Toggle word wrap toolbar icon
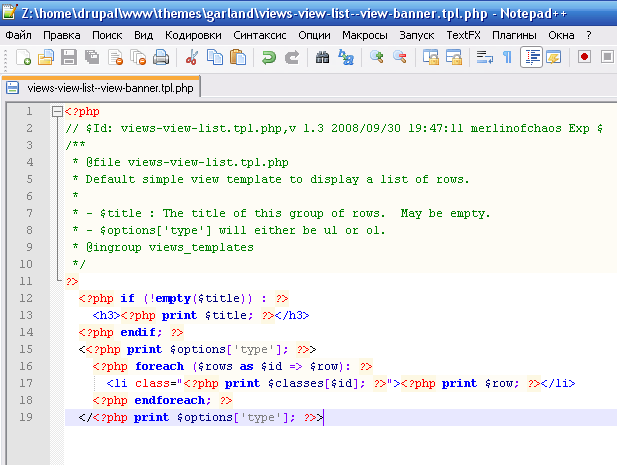 point(484,57)
